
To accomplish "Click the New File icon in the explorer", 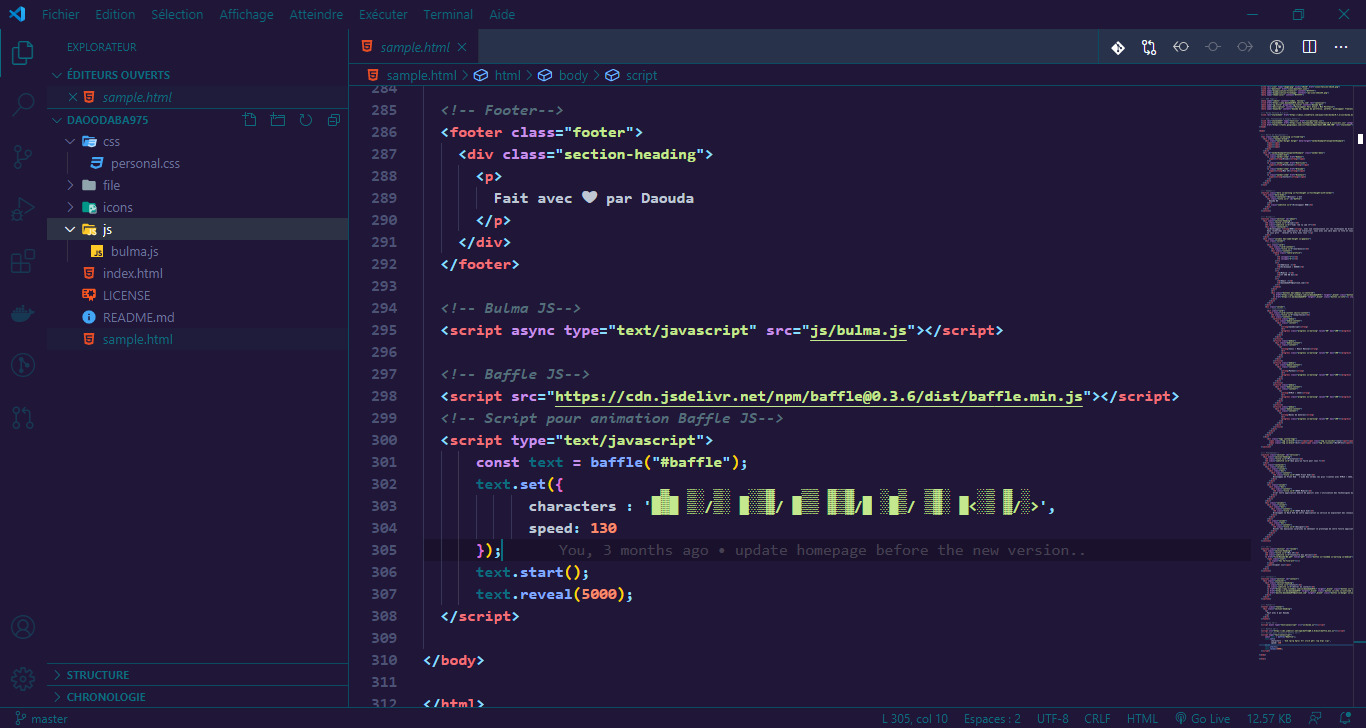I will [250, 120].
